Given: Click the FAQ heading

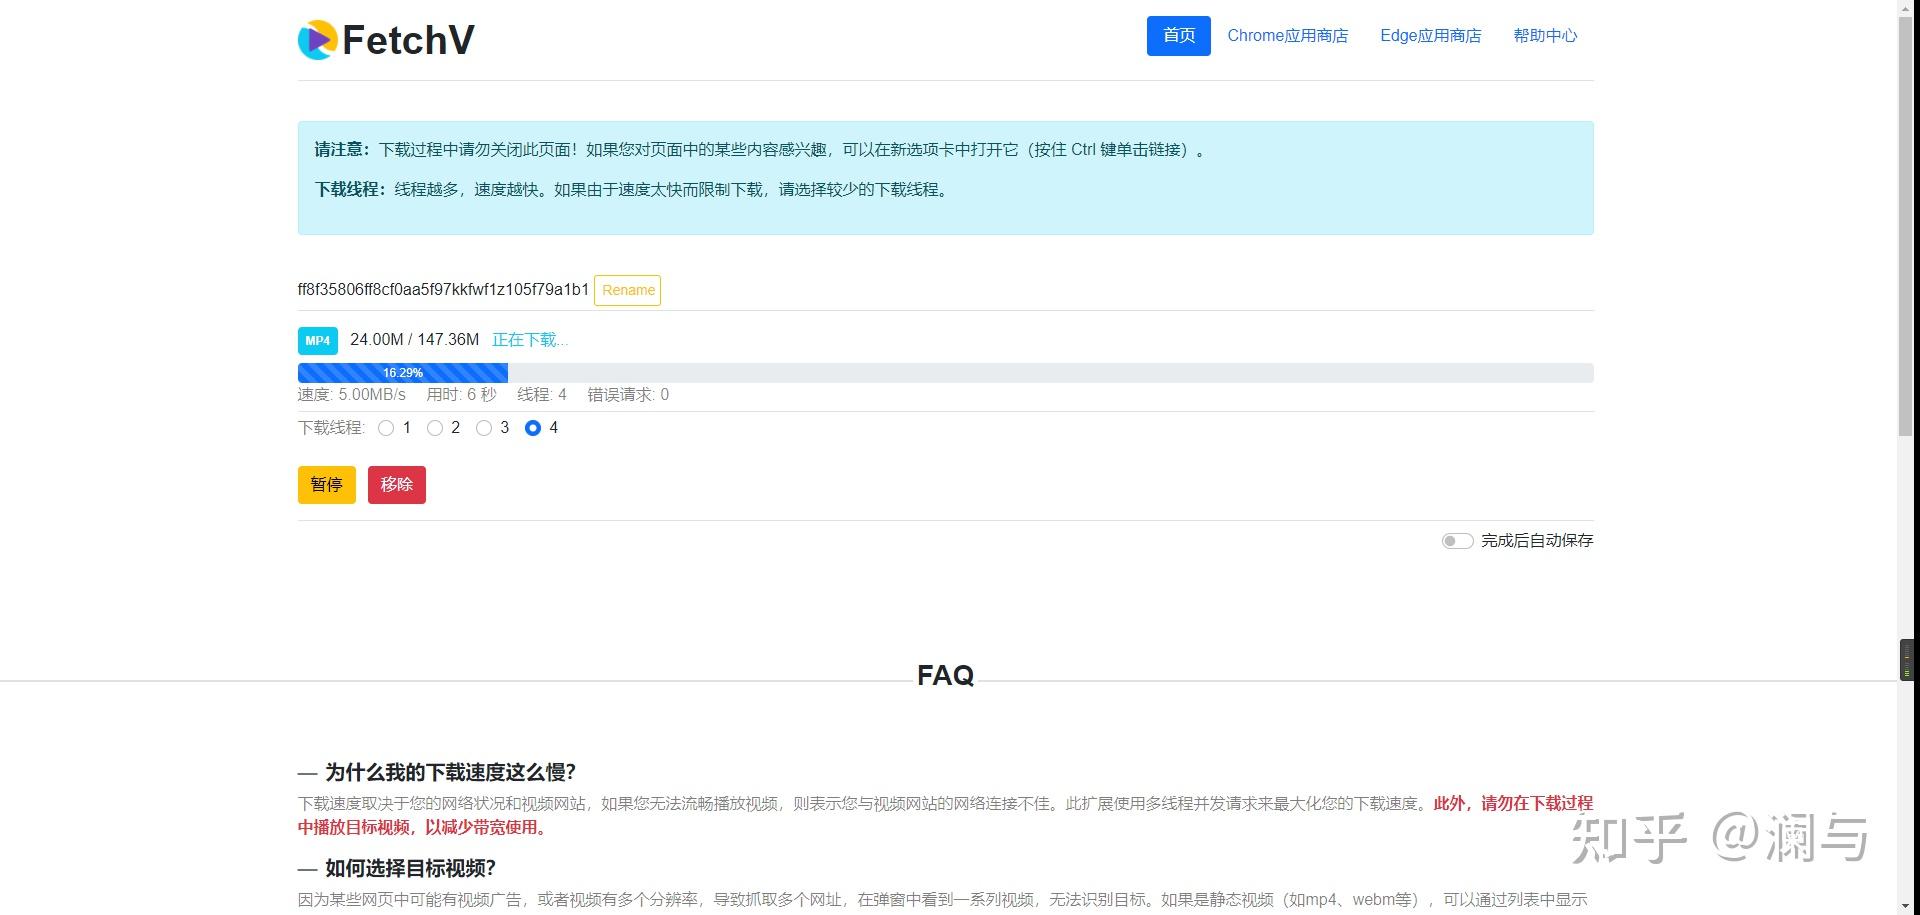Looking at the screenshot, I should click(x=945, y=675).
